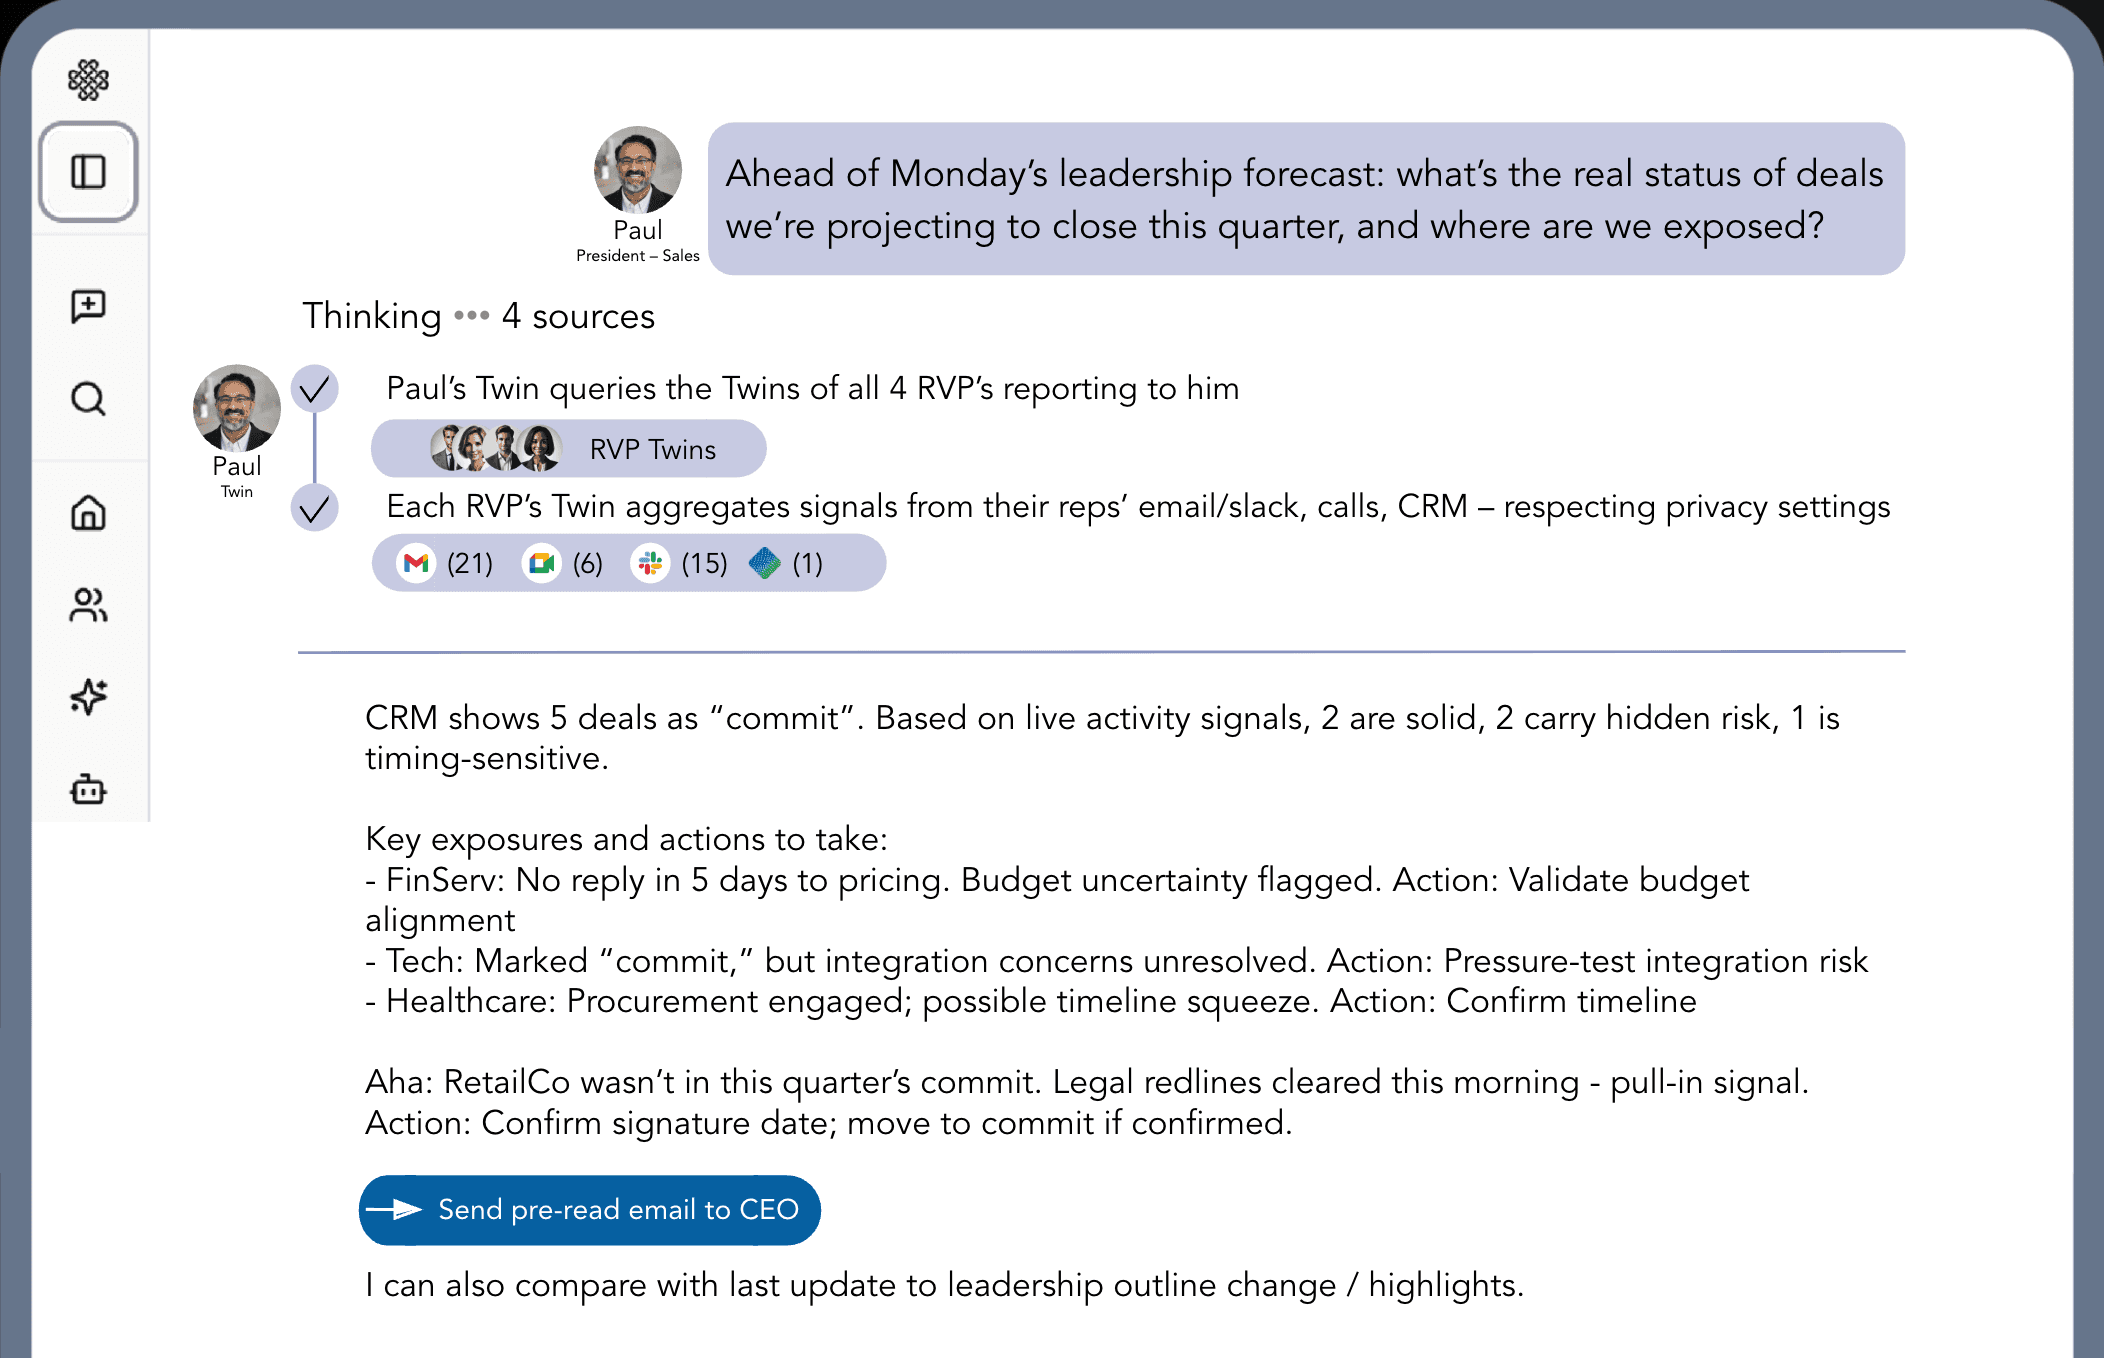Click checkmark beside RVP's Twin aggregates step
The width and height of the screenshot is (2104, 1358).
(315, 509)
